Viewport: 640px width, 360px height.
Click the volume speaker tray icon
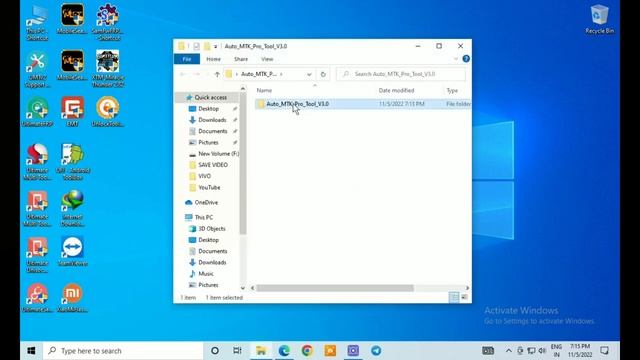coord(542,351)
